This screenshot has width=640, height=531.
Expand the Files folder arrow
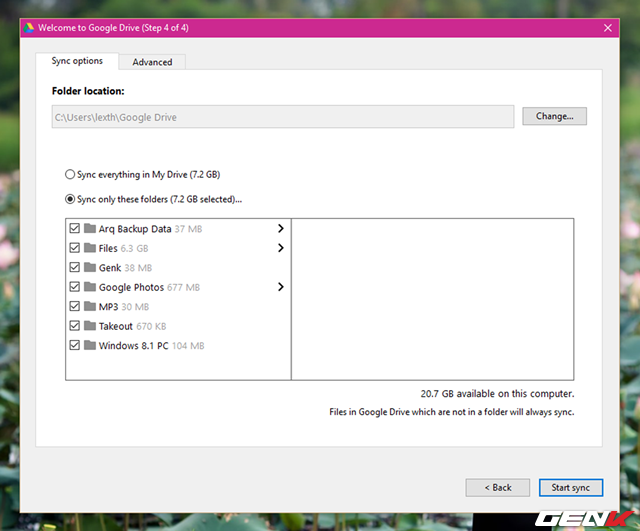click(x=280, y=248)
